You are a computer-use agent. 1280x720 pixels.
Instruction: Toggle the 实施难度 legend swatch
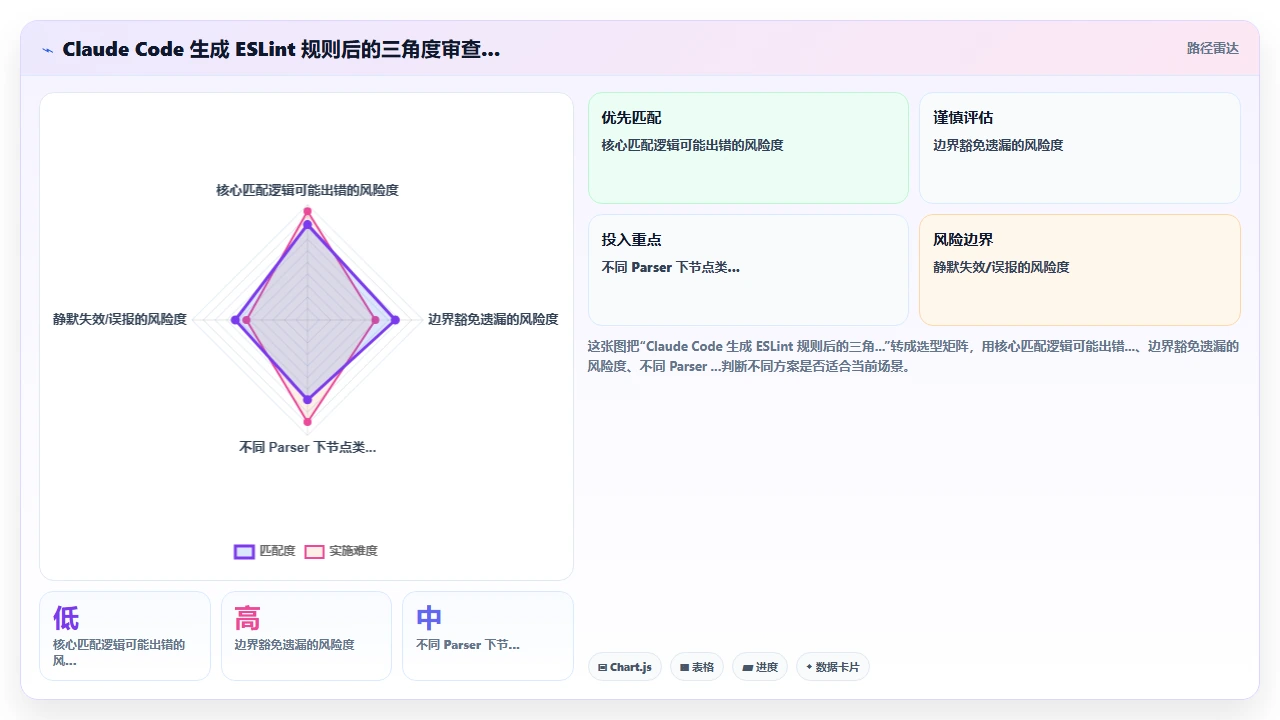click(315, 551)
